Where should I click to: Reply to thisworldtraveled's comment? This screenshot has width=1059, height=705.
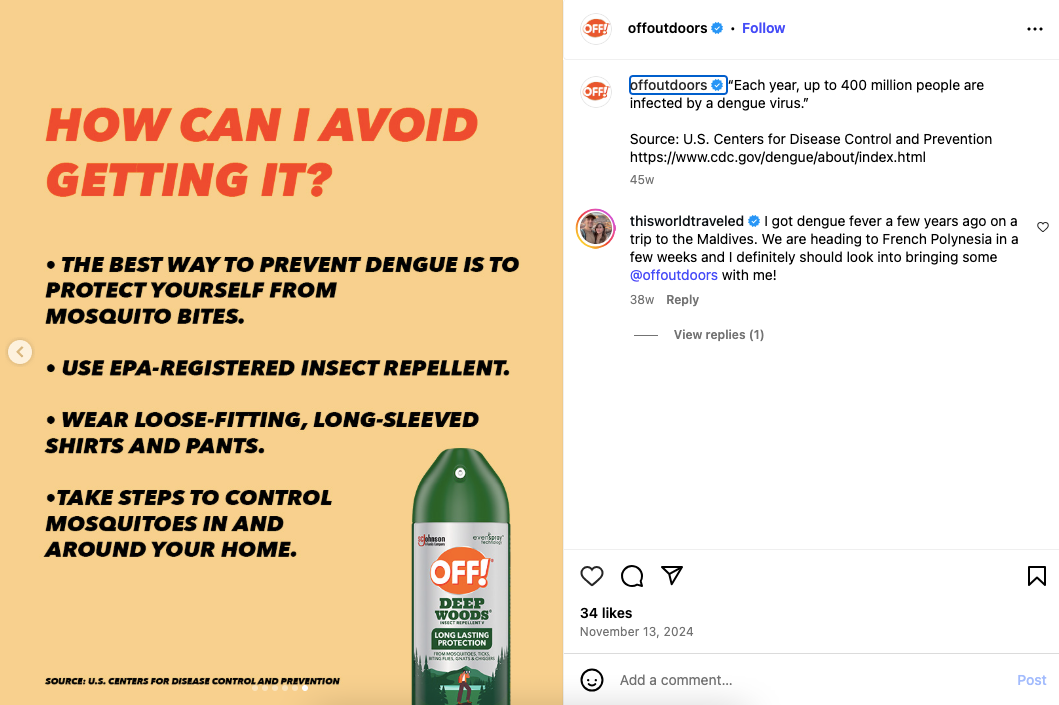[682, 300]
